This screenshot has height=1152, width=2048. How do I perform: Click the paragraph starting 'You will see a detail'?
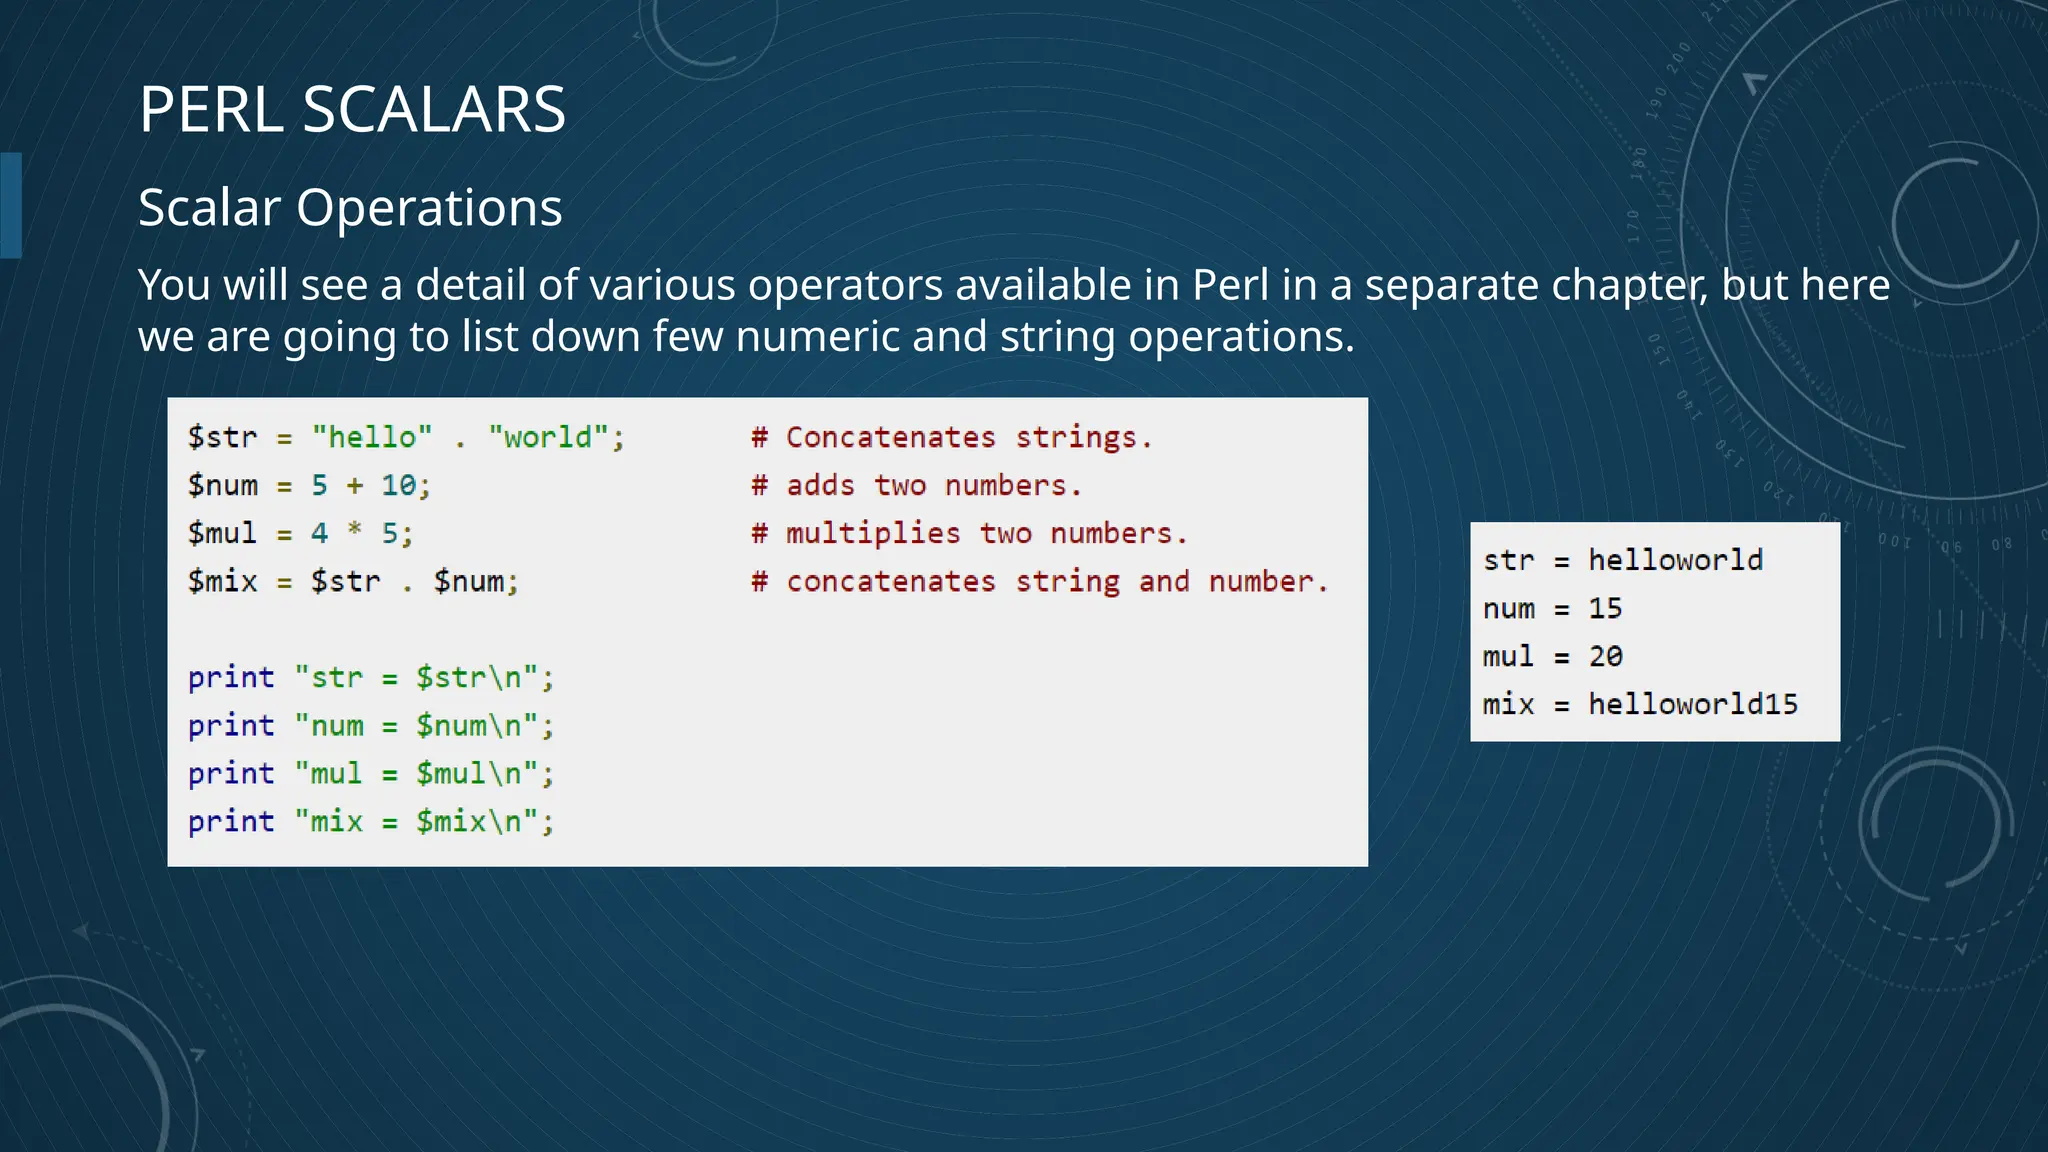click(x=1014, y=310)
